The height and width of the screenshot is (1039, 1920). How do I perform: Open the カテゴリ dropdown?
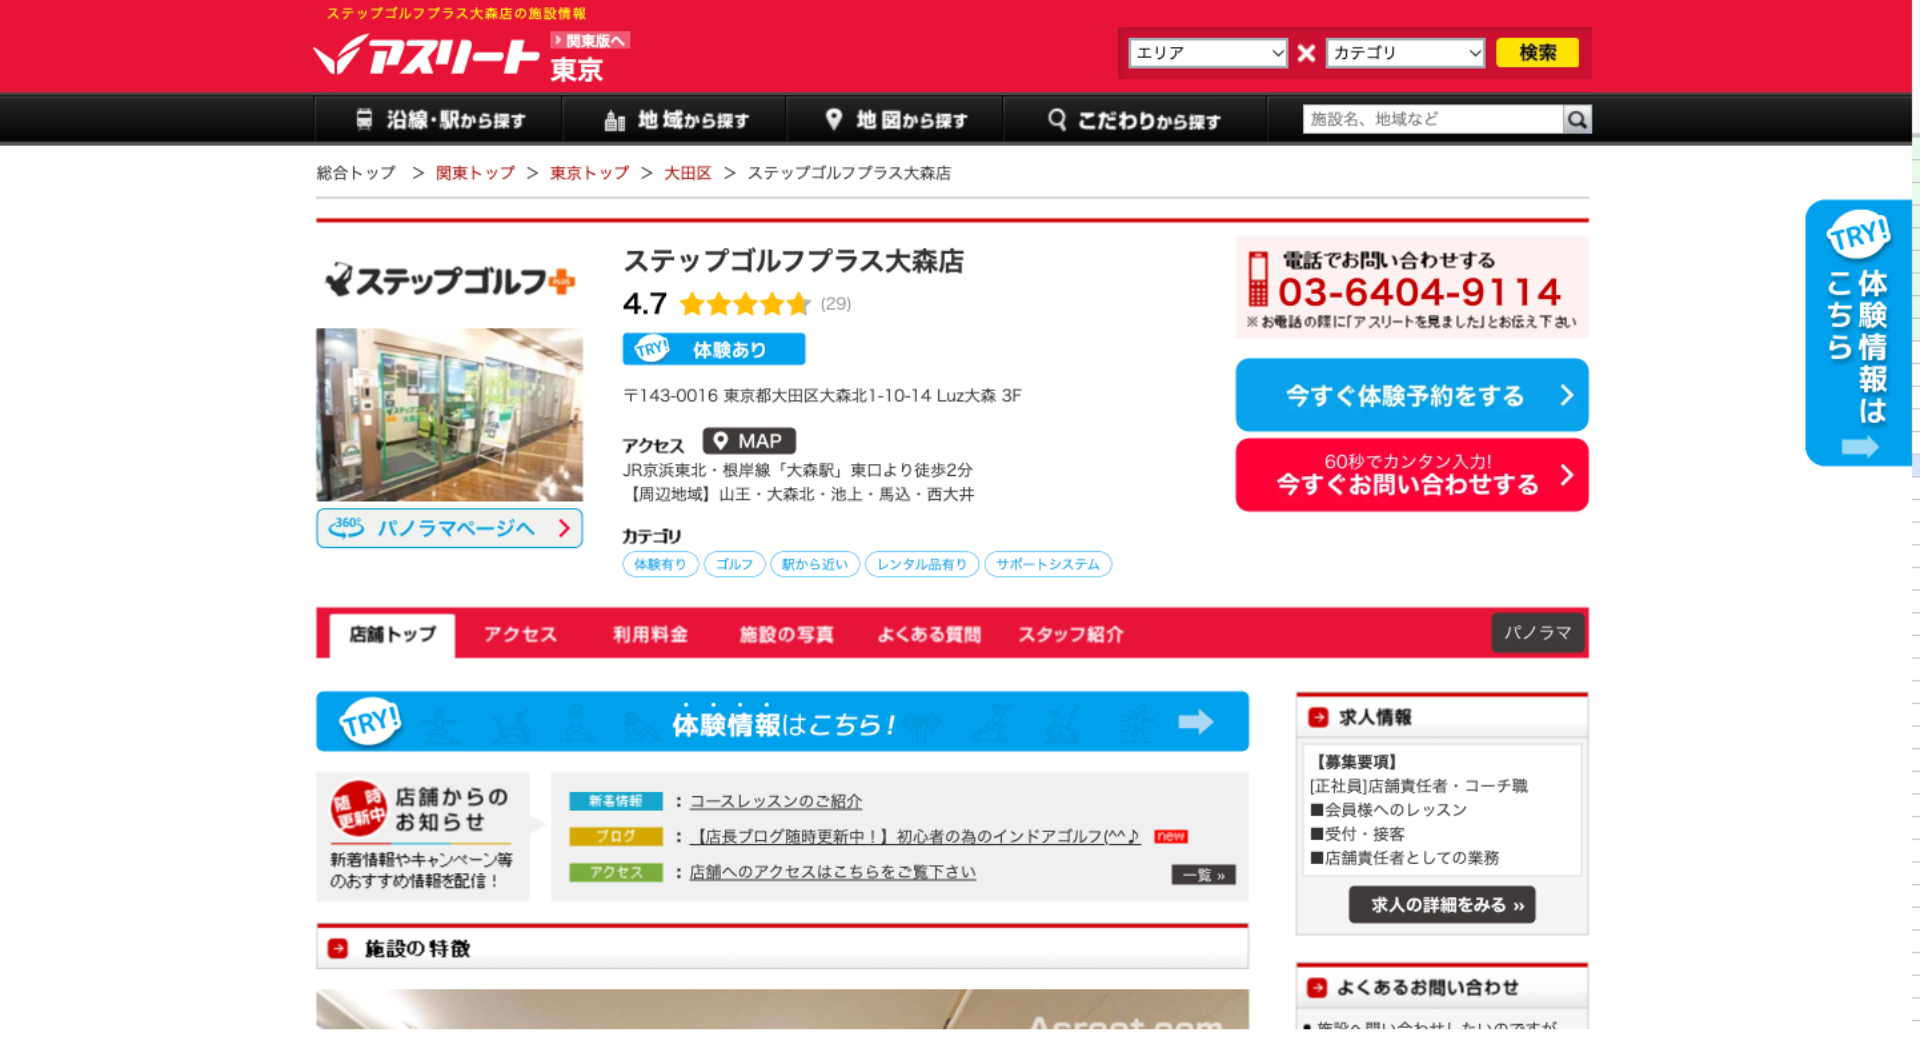(x=1405, y=53)
